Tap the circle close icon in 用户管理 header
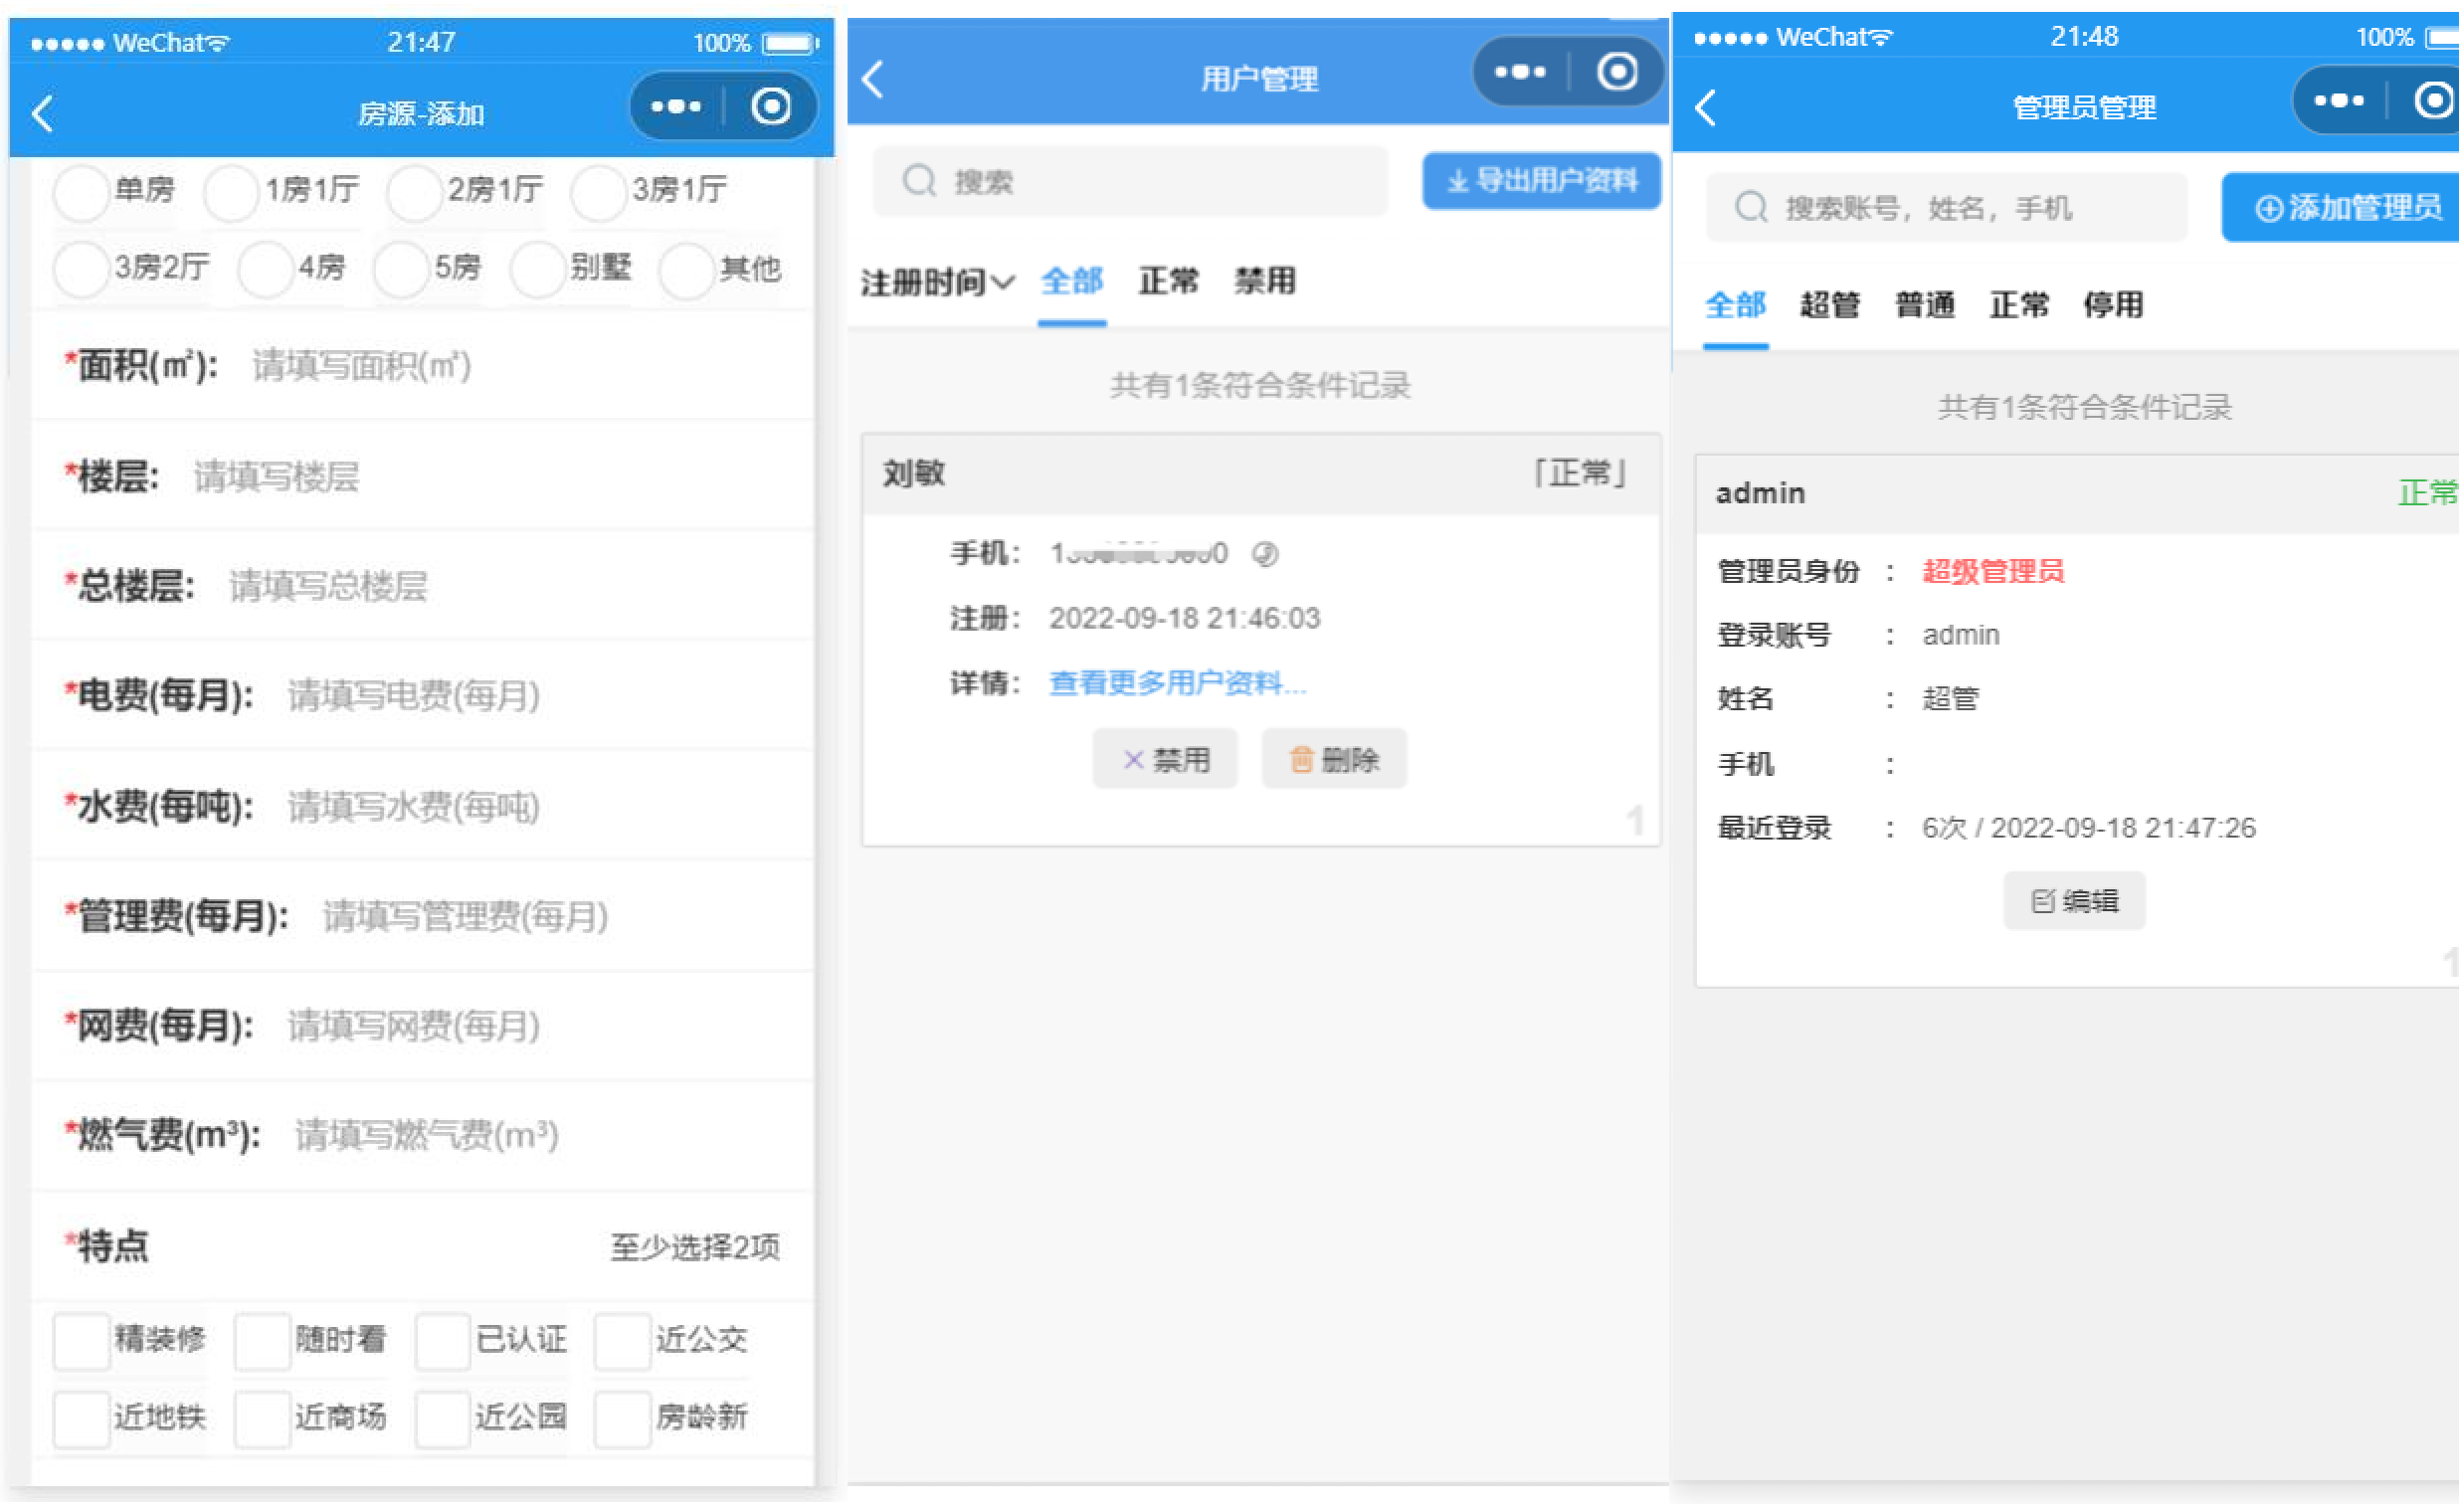The width and height of the screenshot is (2459, 1512). [x=1617, y=72]
